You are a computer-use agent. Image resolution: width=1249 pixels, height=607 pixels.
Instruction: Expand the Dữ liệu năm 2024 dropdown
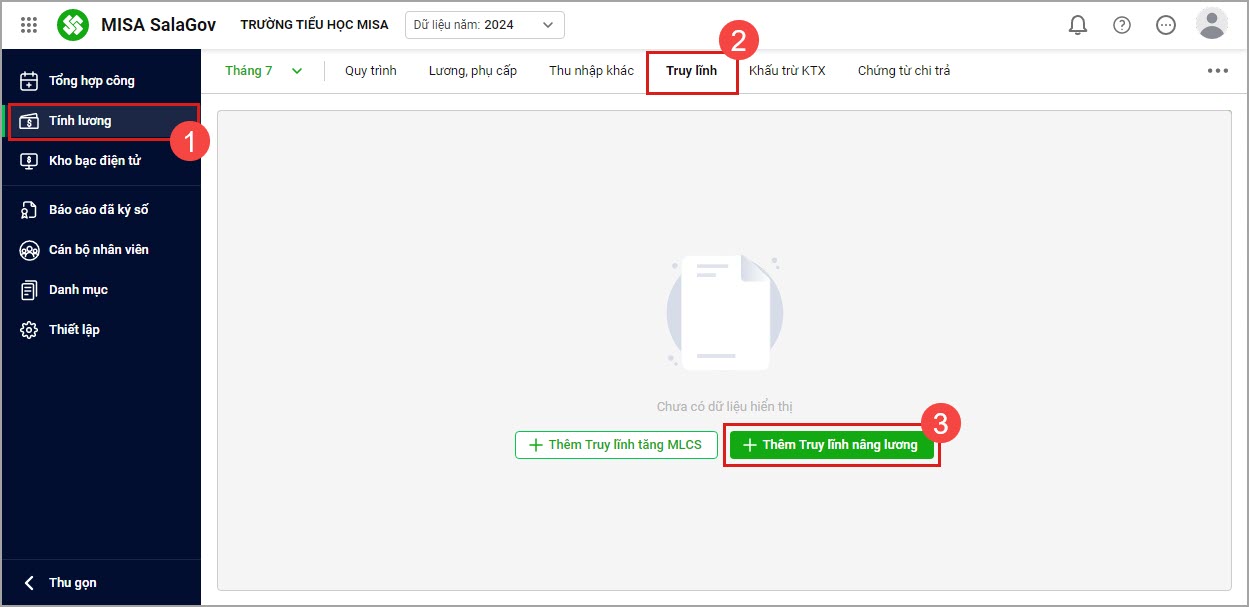(484, 25)
